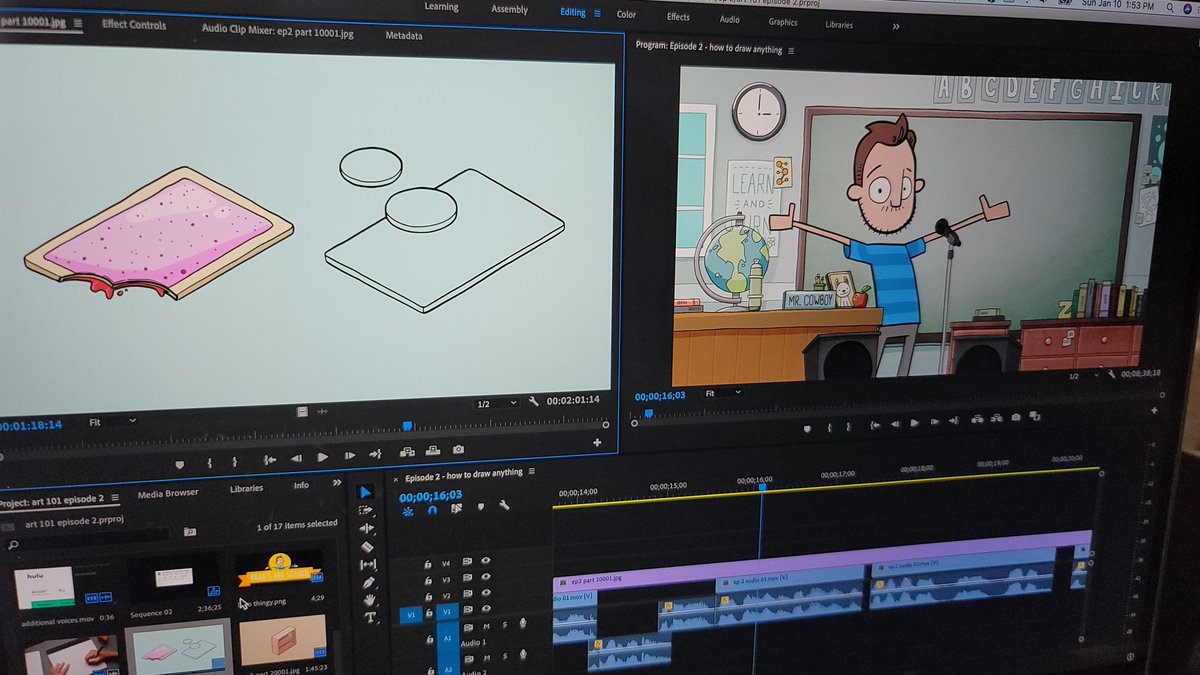Switch to Assembly workspace
Viewport: 1200px width, 675px height.
pyautogui.click(x=509, y=10)
